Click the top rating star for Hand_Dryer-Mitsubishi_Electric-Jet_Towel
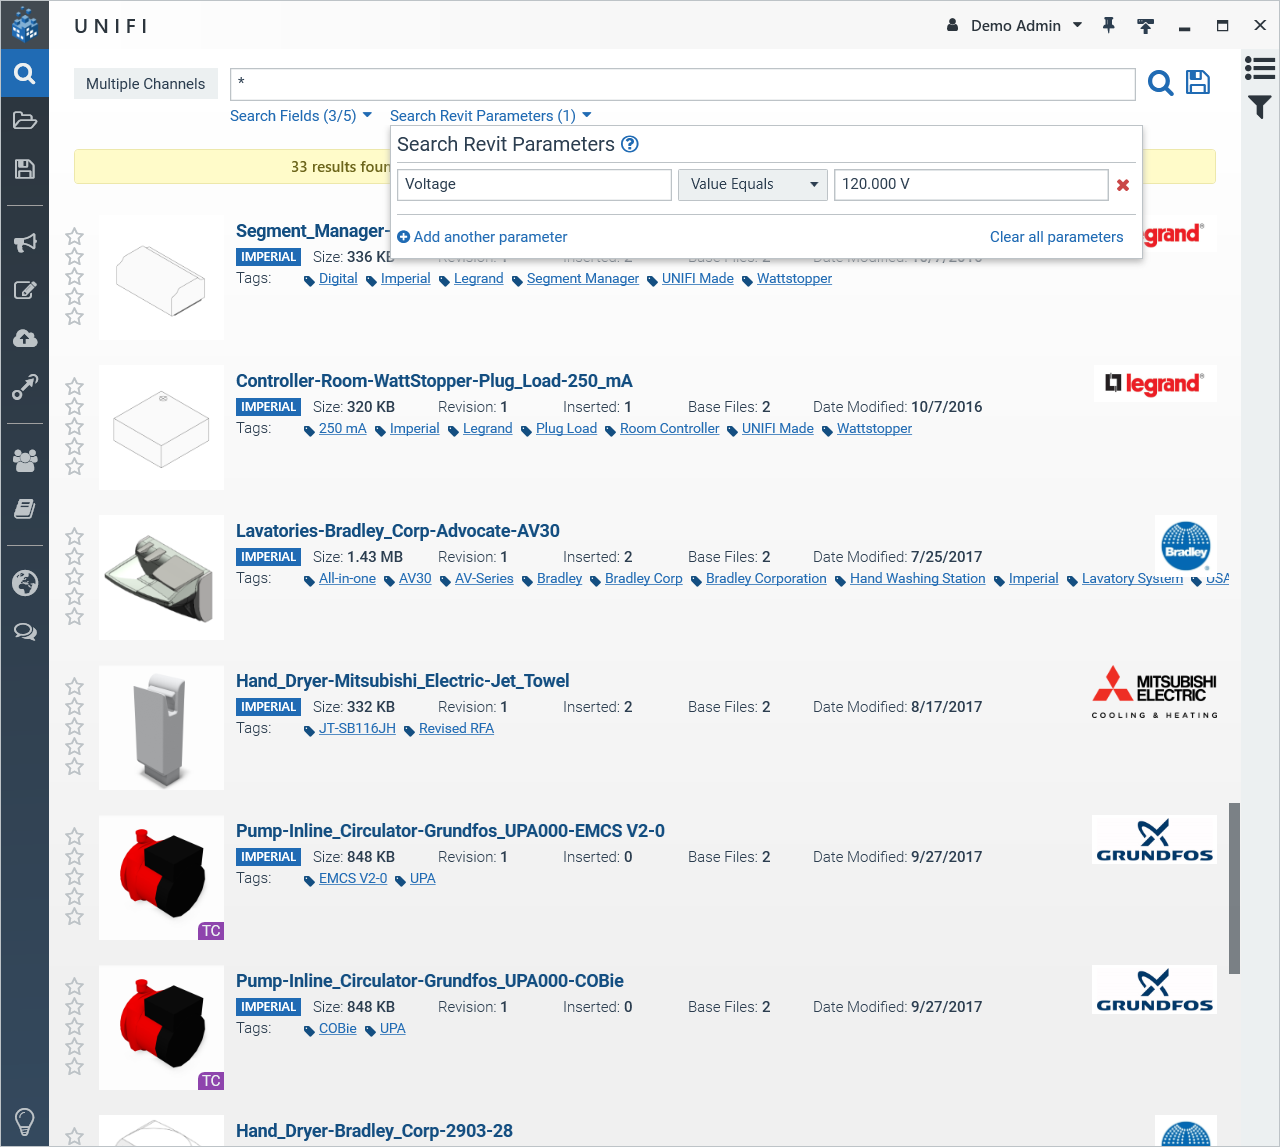This screenshot has width=1280, height=1147. 74,687
